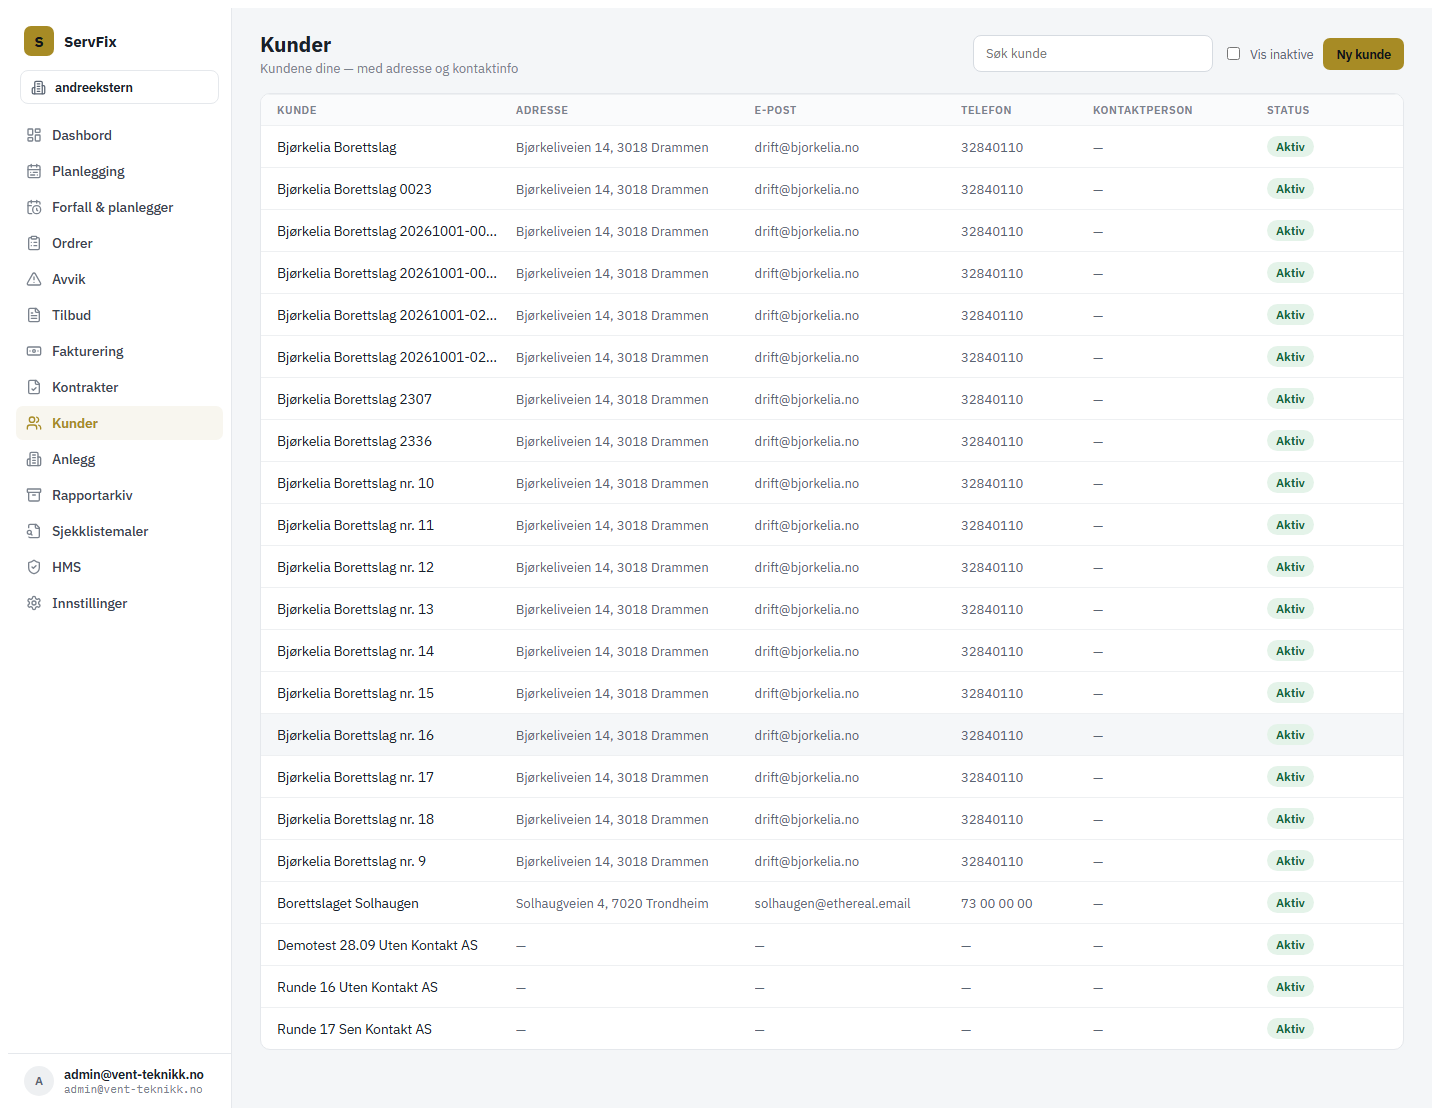Screen dimensions: 1440x1116
Task: Click Bjørkelia Borettslag 2336 customer name
Action: (354, 441)
